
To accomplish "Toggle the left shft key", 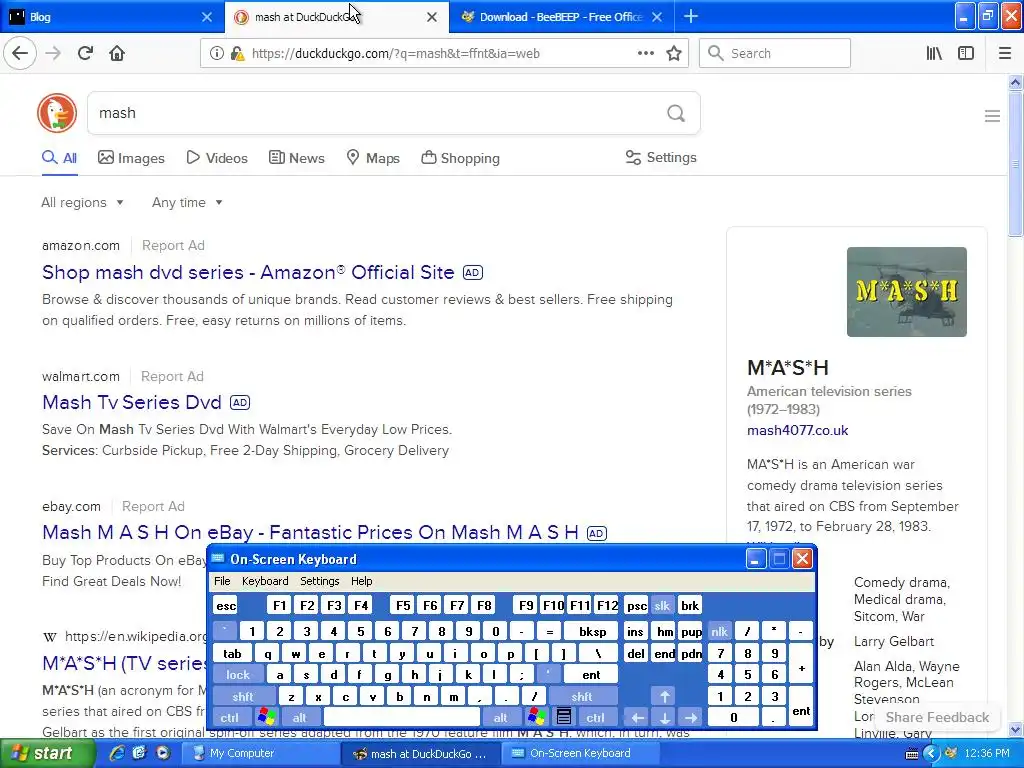I will pyautogui.click(x=242, y=696).
